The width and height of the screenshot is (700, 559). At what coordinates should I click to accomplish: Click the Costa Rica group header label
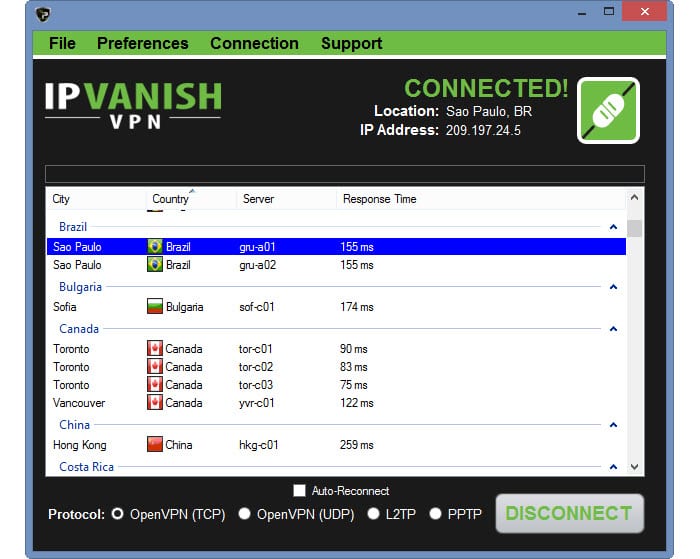pyautogui.click(x=86, y=467)
